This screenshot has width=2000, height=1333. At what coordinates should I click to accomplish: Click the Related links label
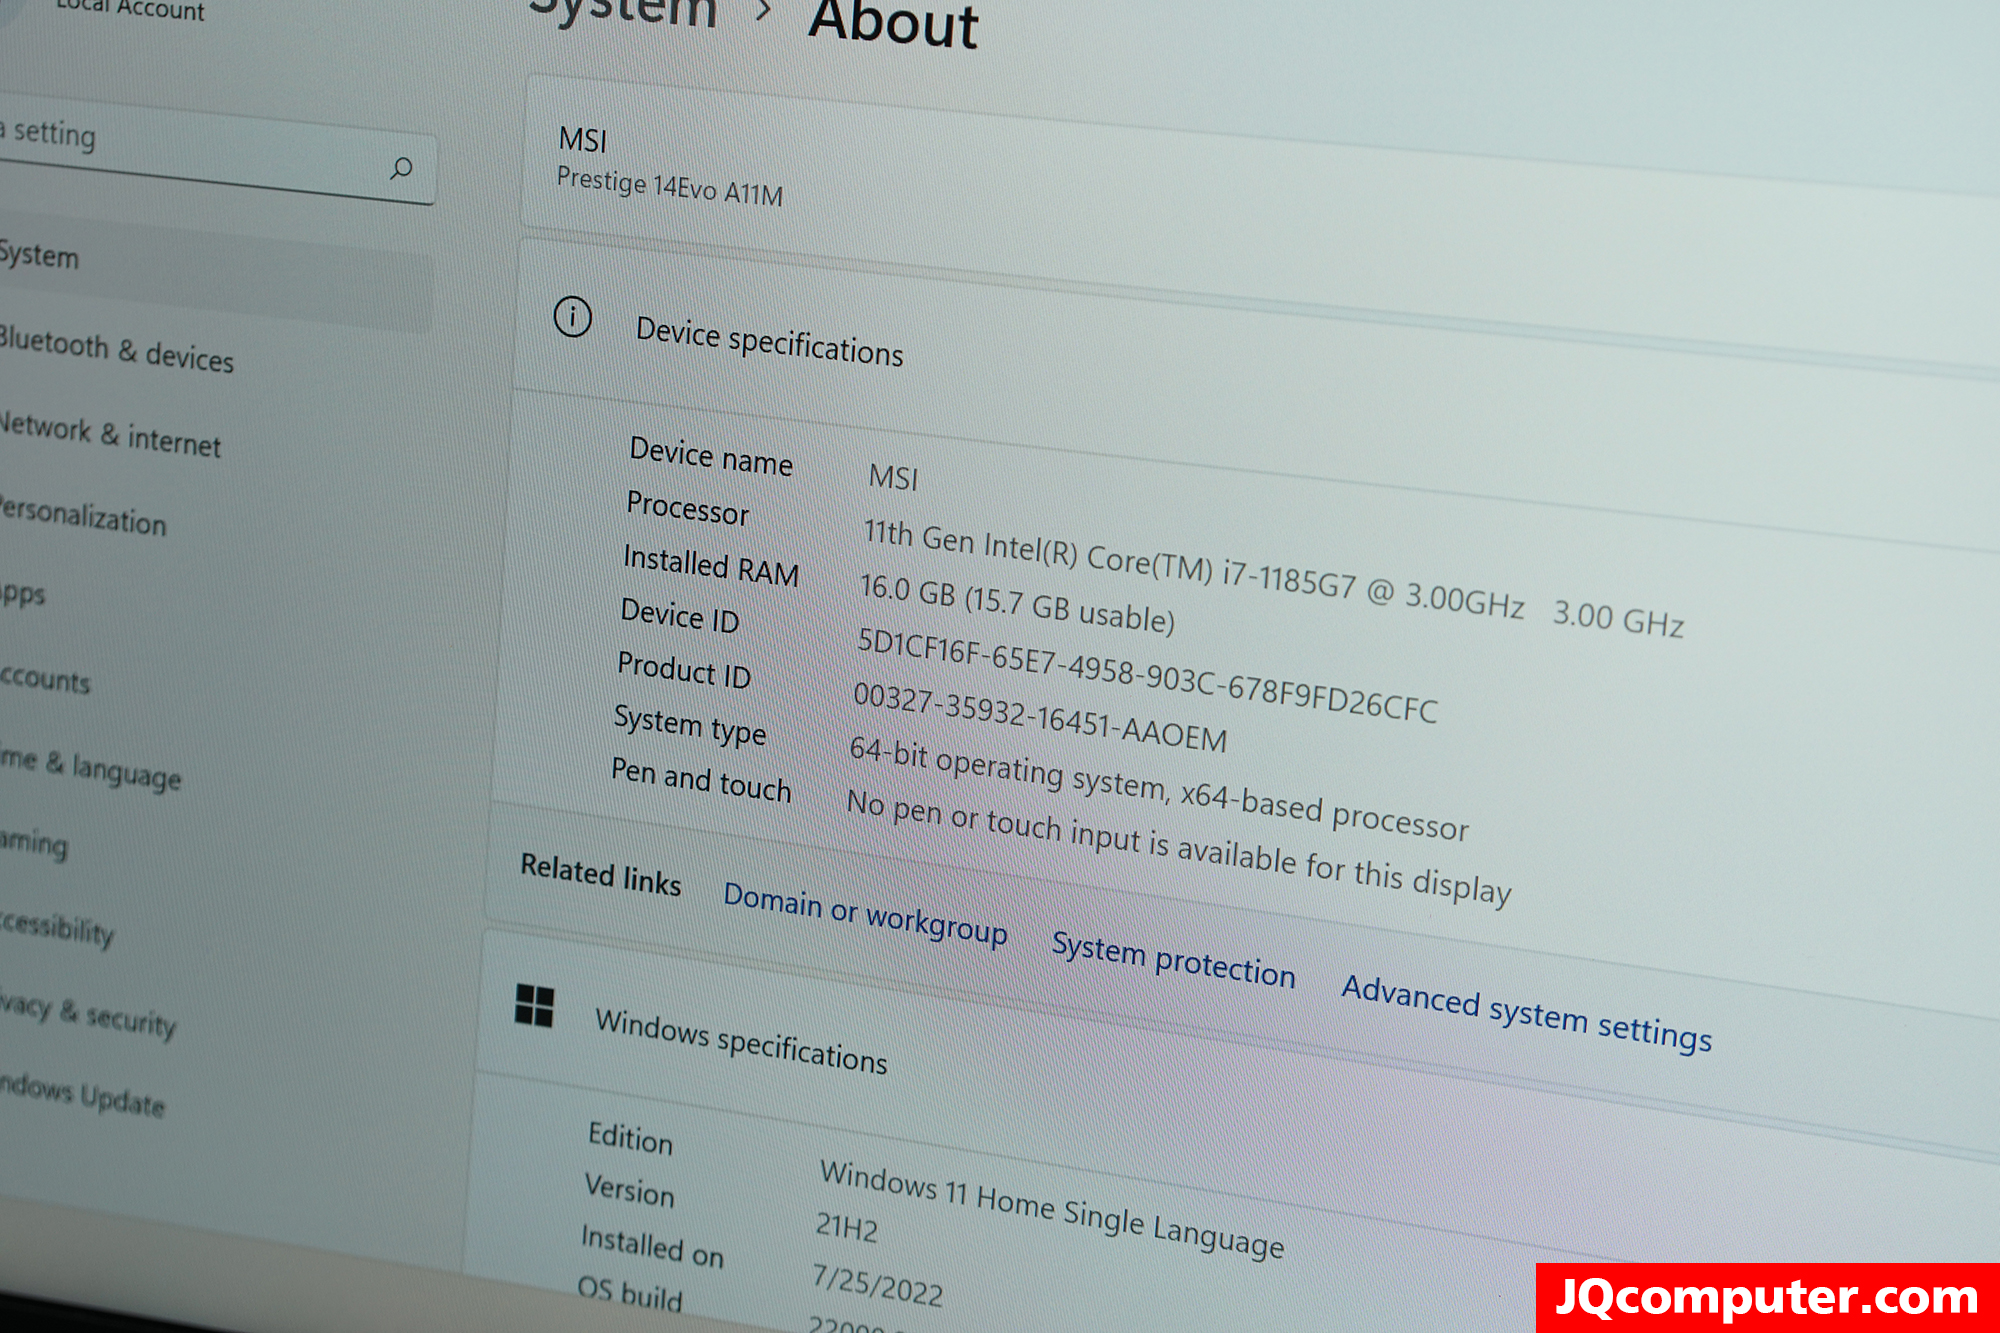point(600,873)
